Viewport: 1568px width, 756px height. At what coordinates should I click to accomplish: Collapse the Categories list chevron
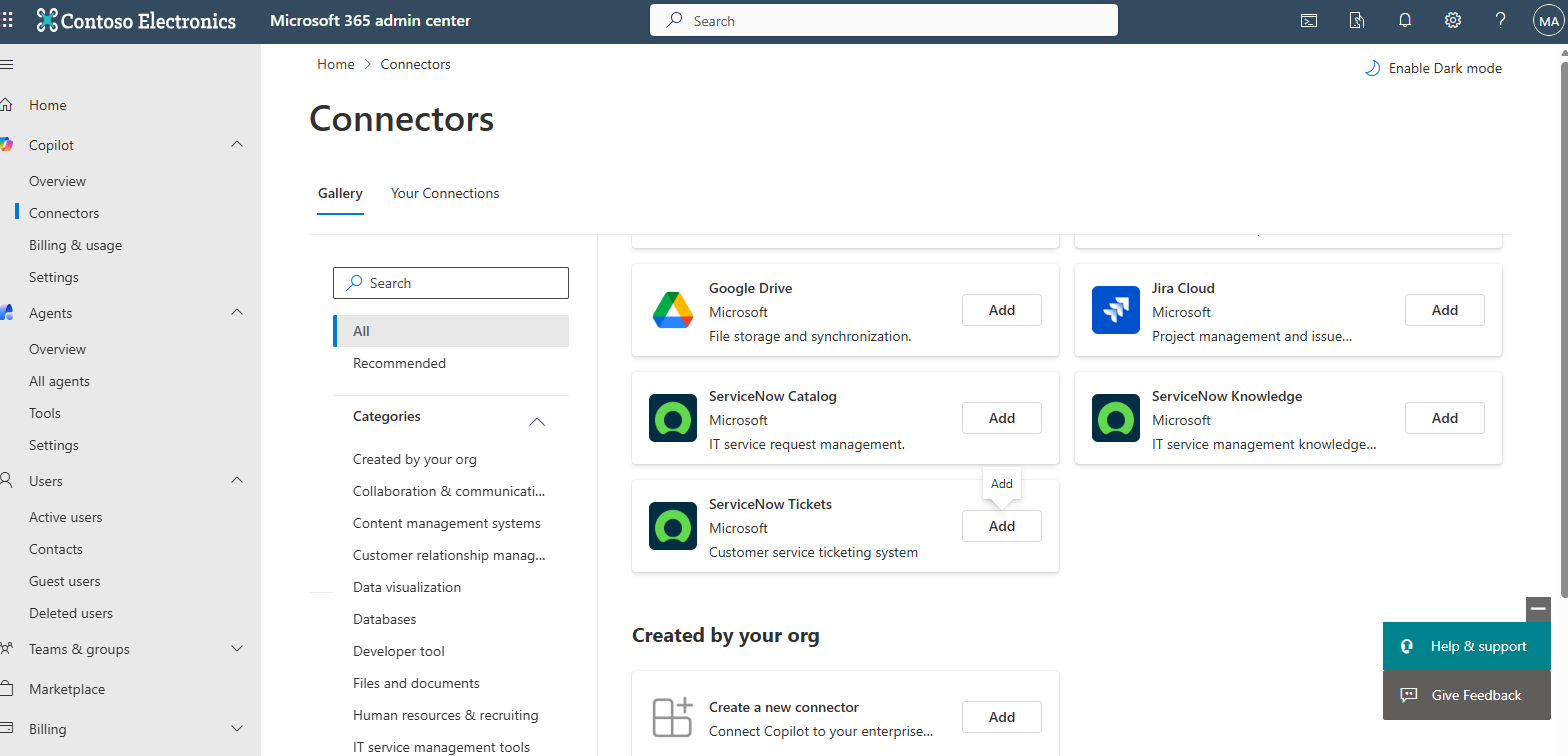pos(537,422)
